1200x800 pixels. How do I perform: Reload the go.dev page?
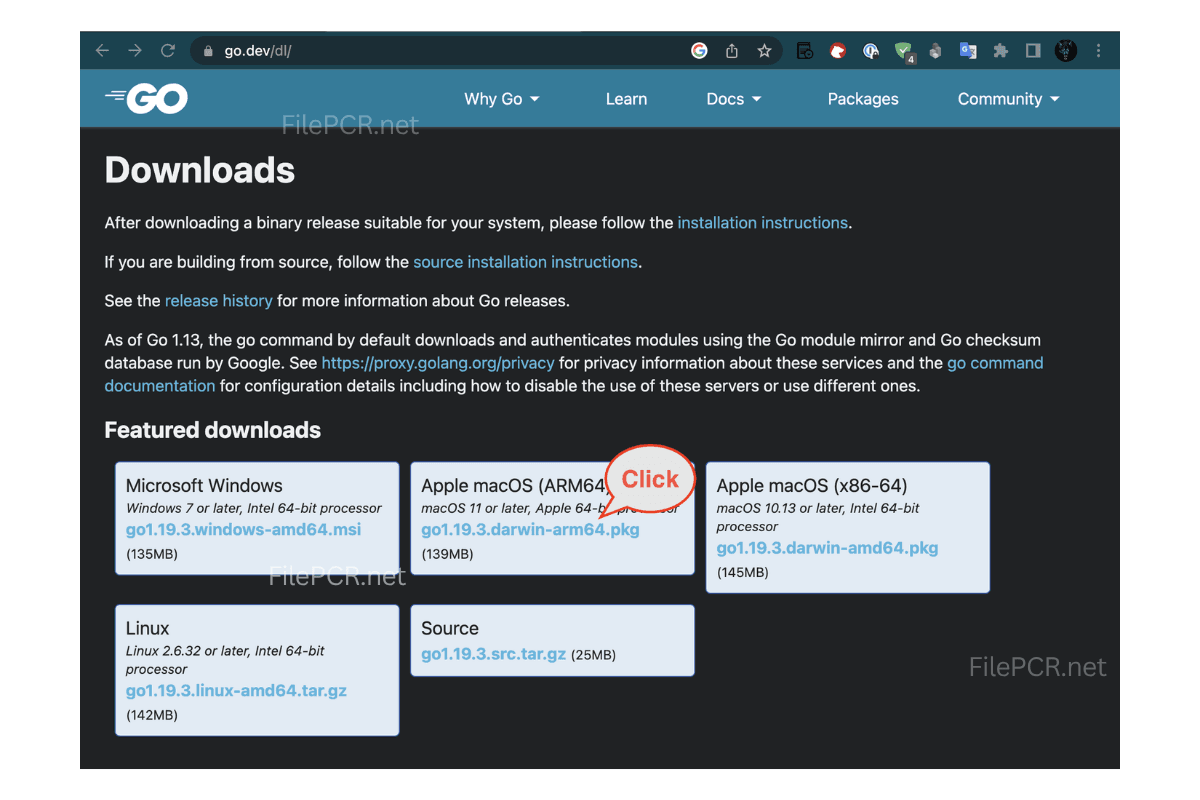pos(168,51)
